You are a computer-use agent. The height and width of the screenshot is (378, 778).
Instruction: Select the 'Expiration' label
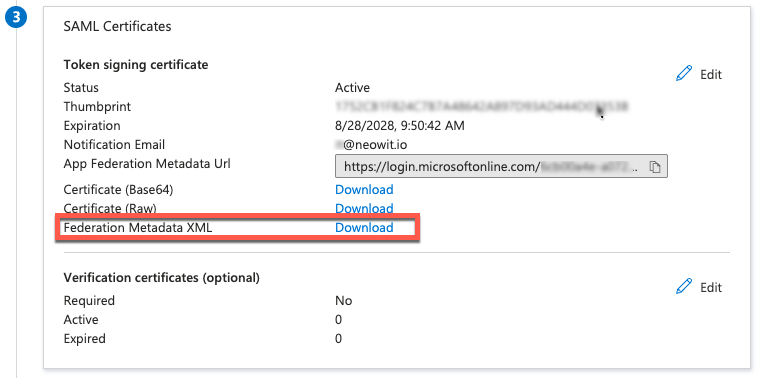(92, 126)
